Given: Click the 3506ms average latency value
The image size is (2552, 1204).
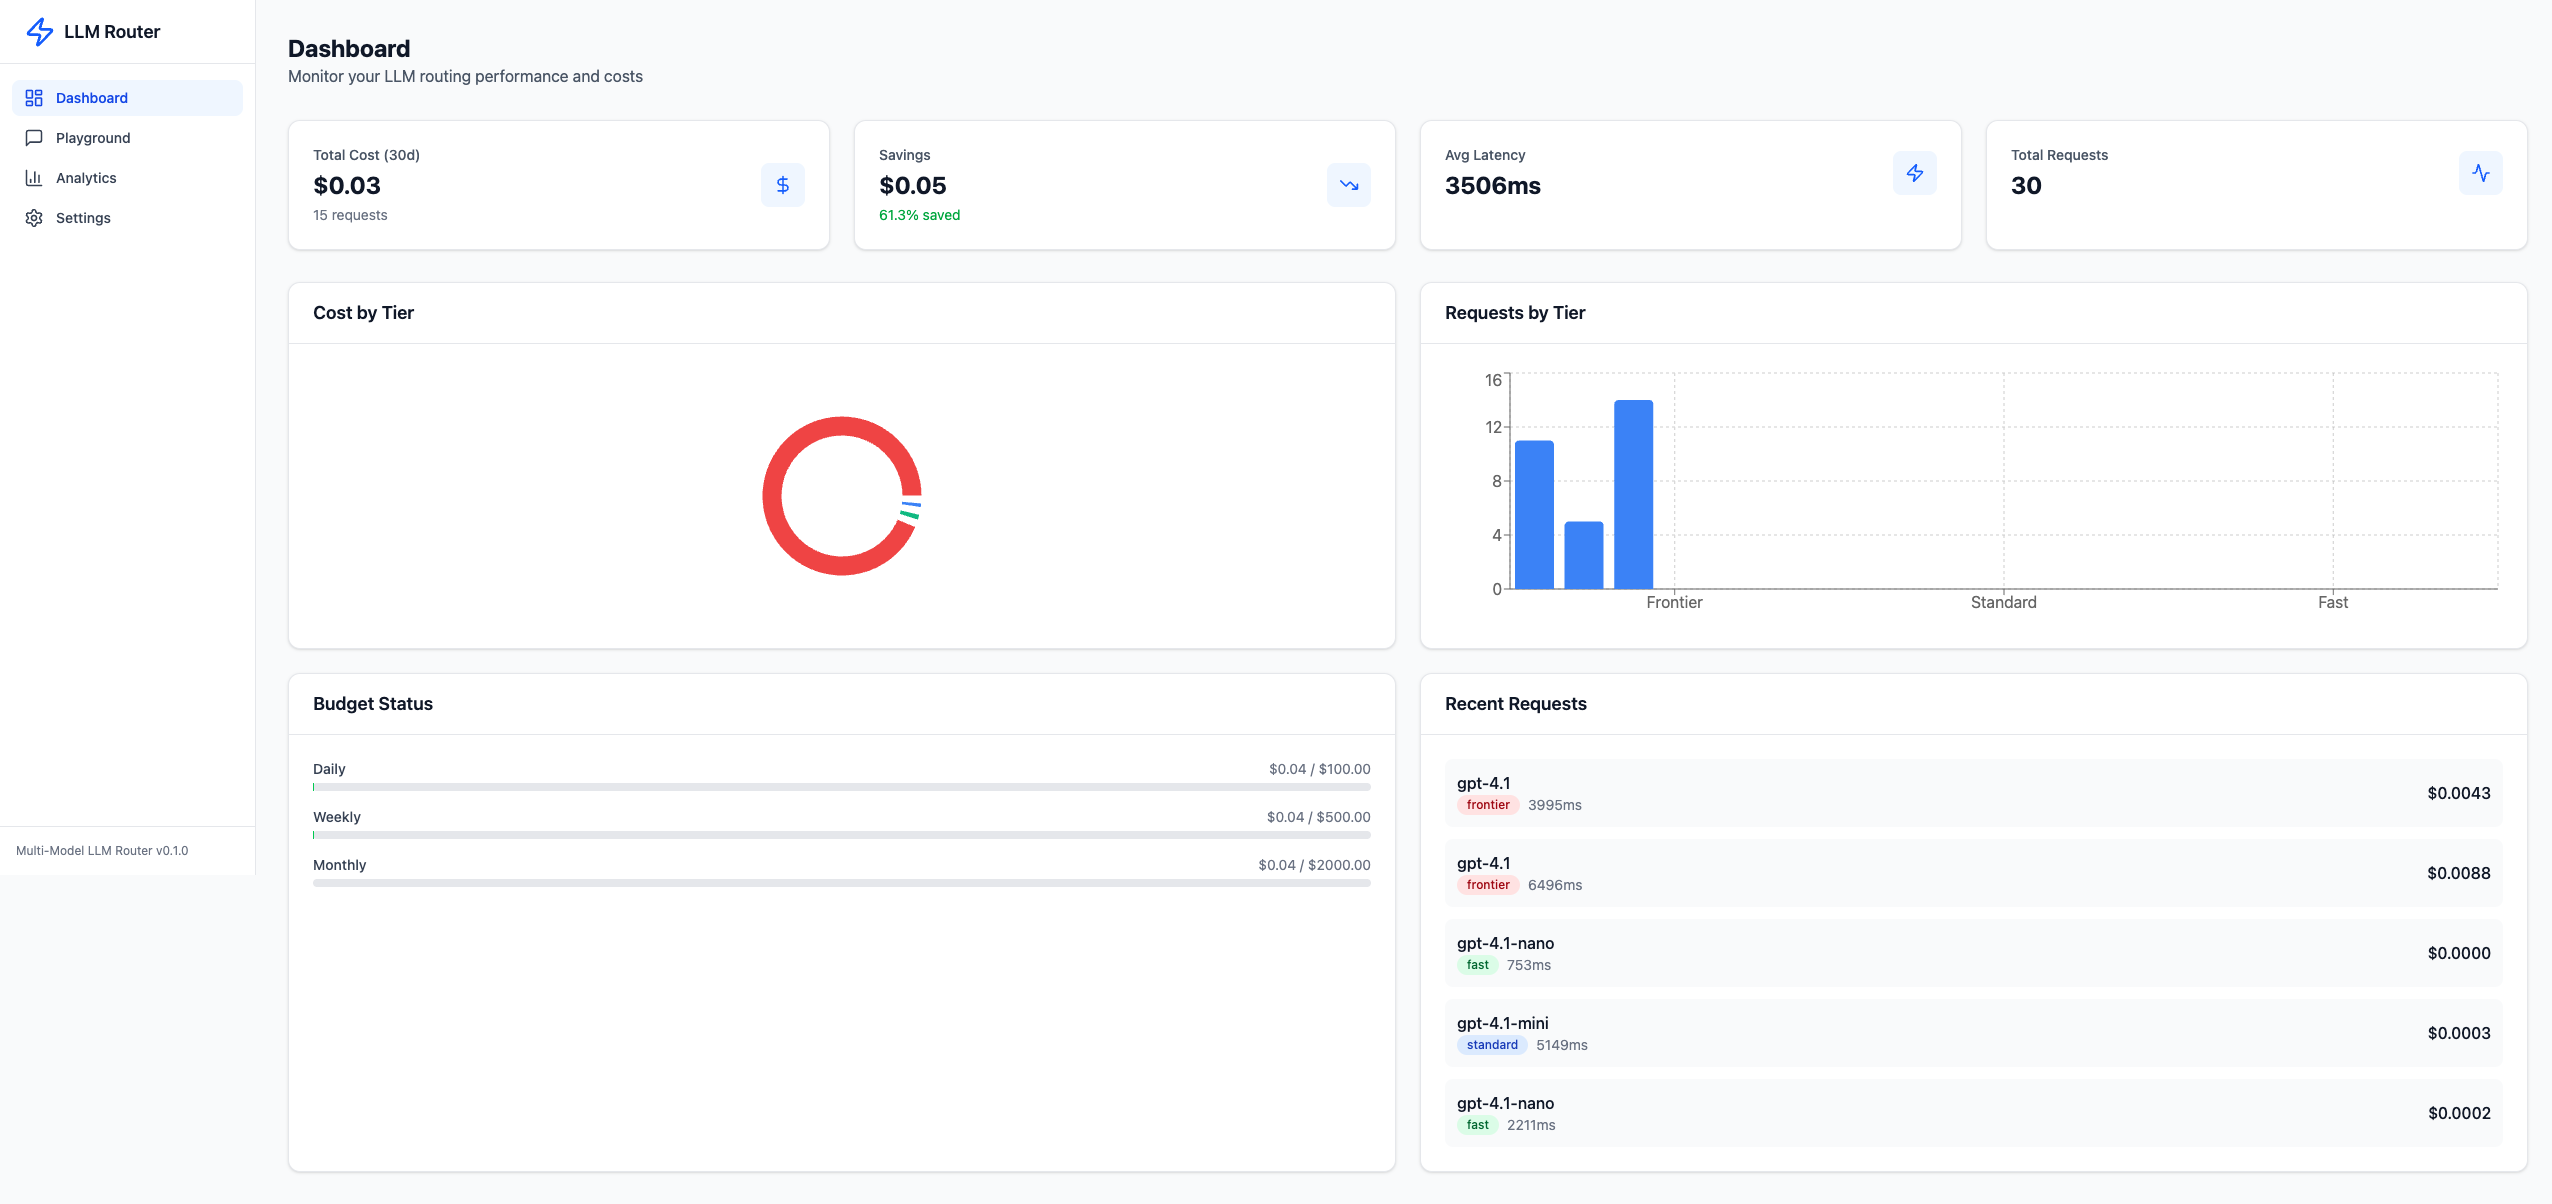Looking at the screenshot, I should click(1493, 186).
